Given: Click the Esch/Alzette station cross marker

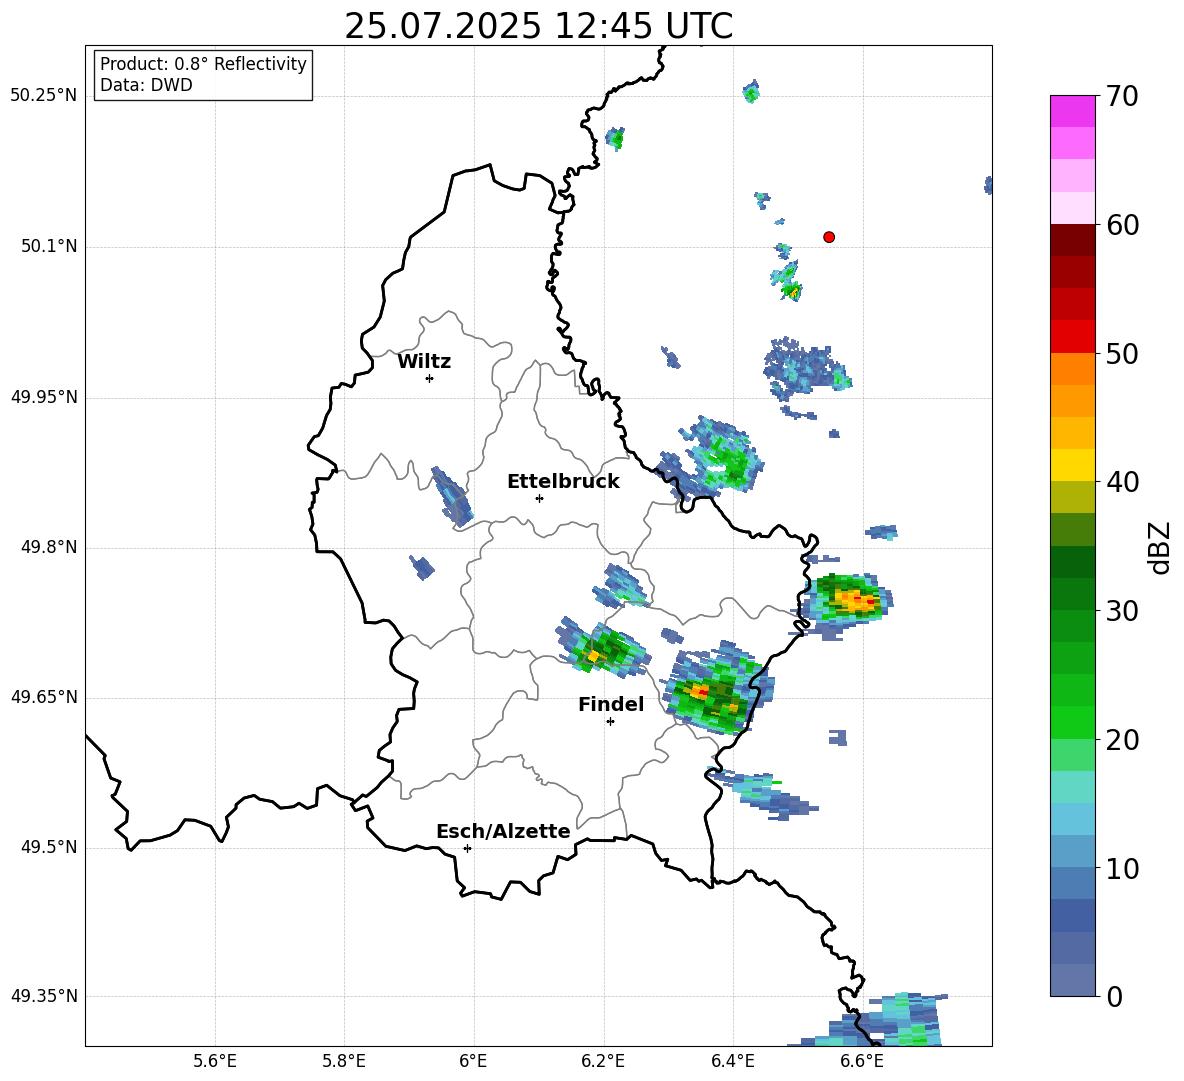Looking at the screenshot, I should point(467,848).
